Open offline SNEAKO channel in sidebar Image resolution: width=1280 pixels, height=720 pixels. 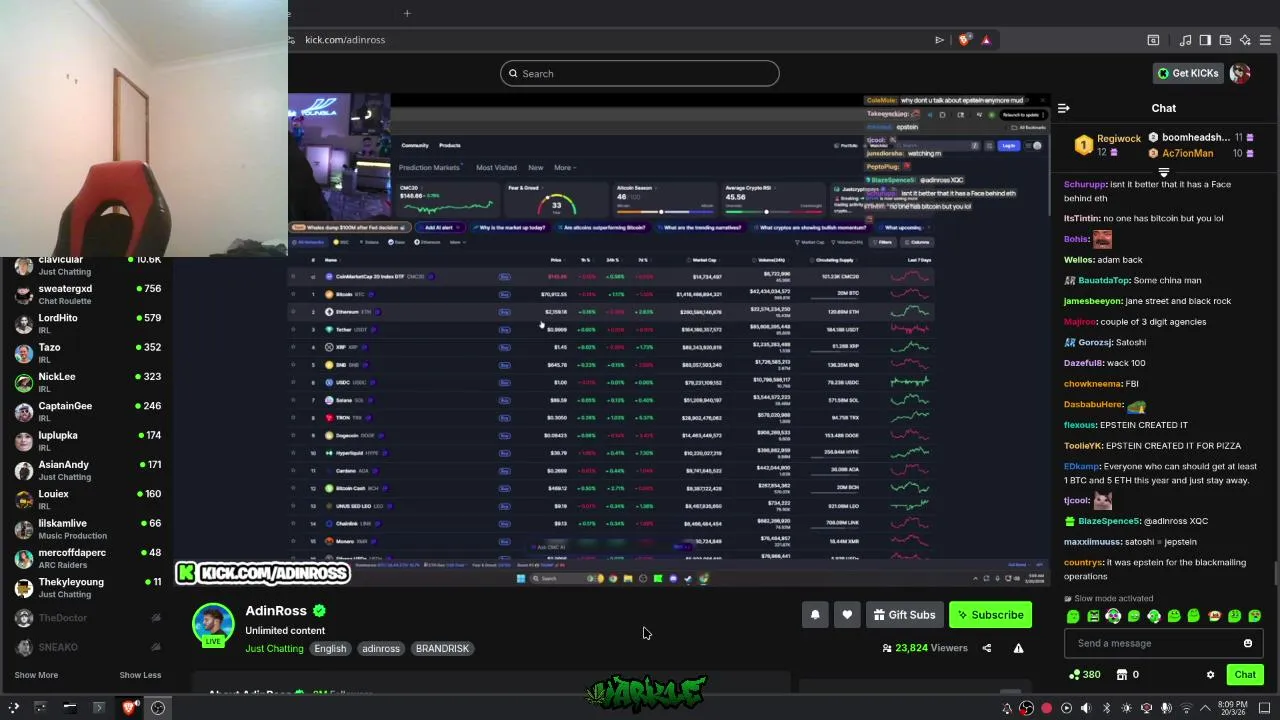(x=87, y=647)
